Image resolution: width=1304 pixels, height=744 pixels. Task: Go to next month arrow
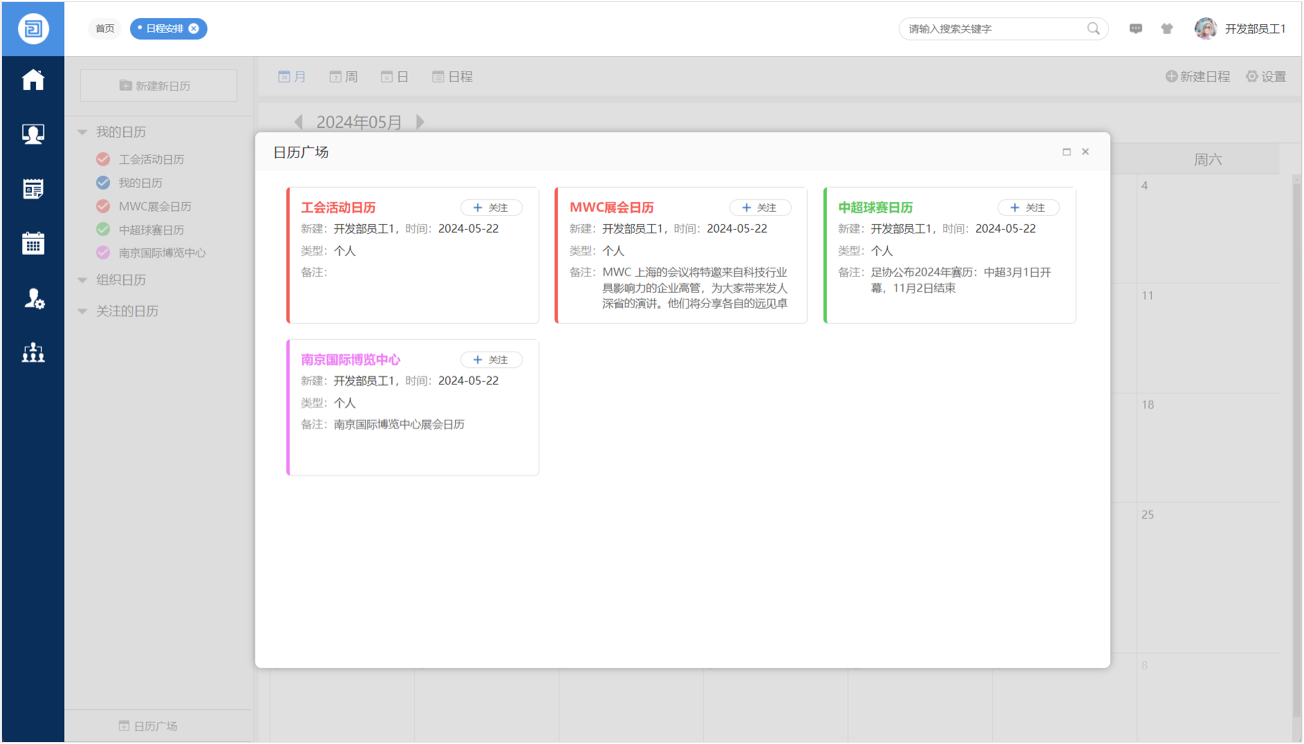[x=420, y=122]
